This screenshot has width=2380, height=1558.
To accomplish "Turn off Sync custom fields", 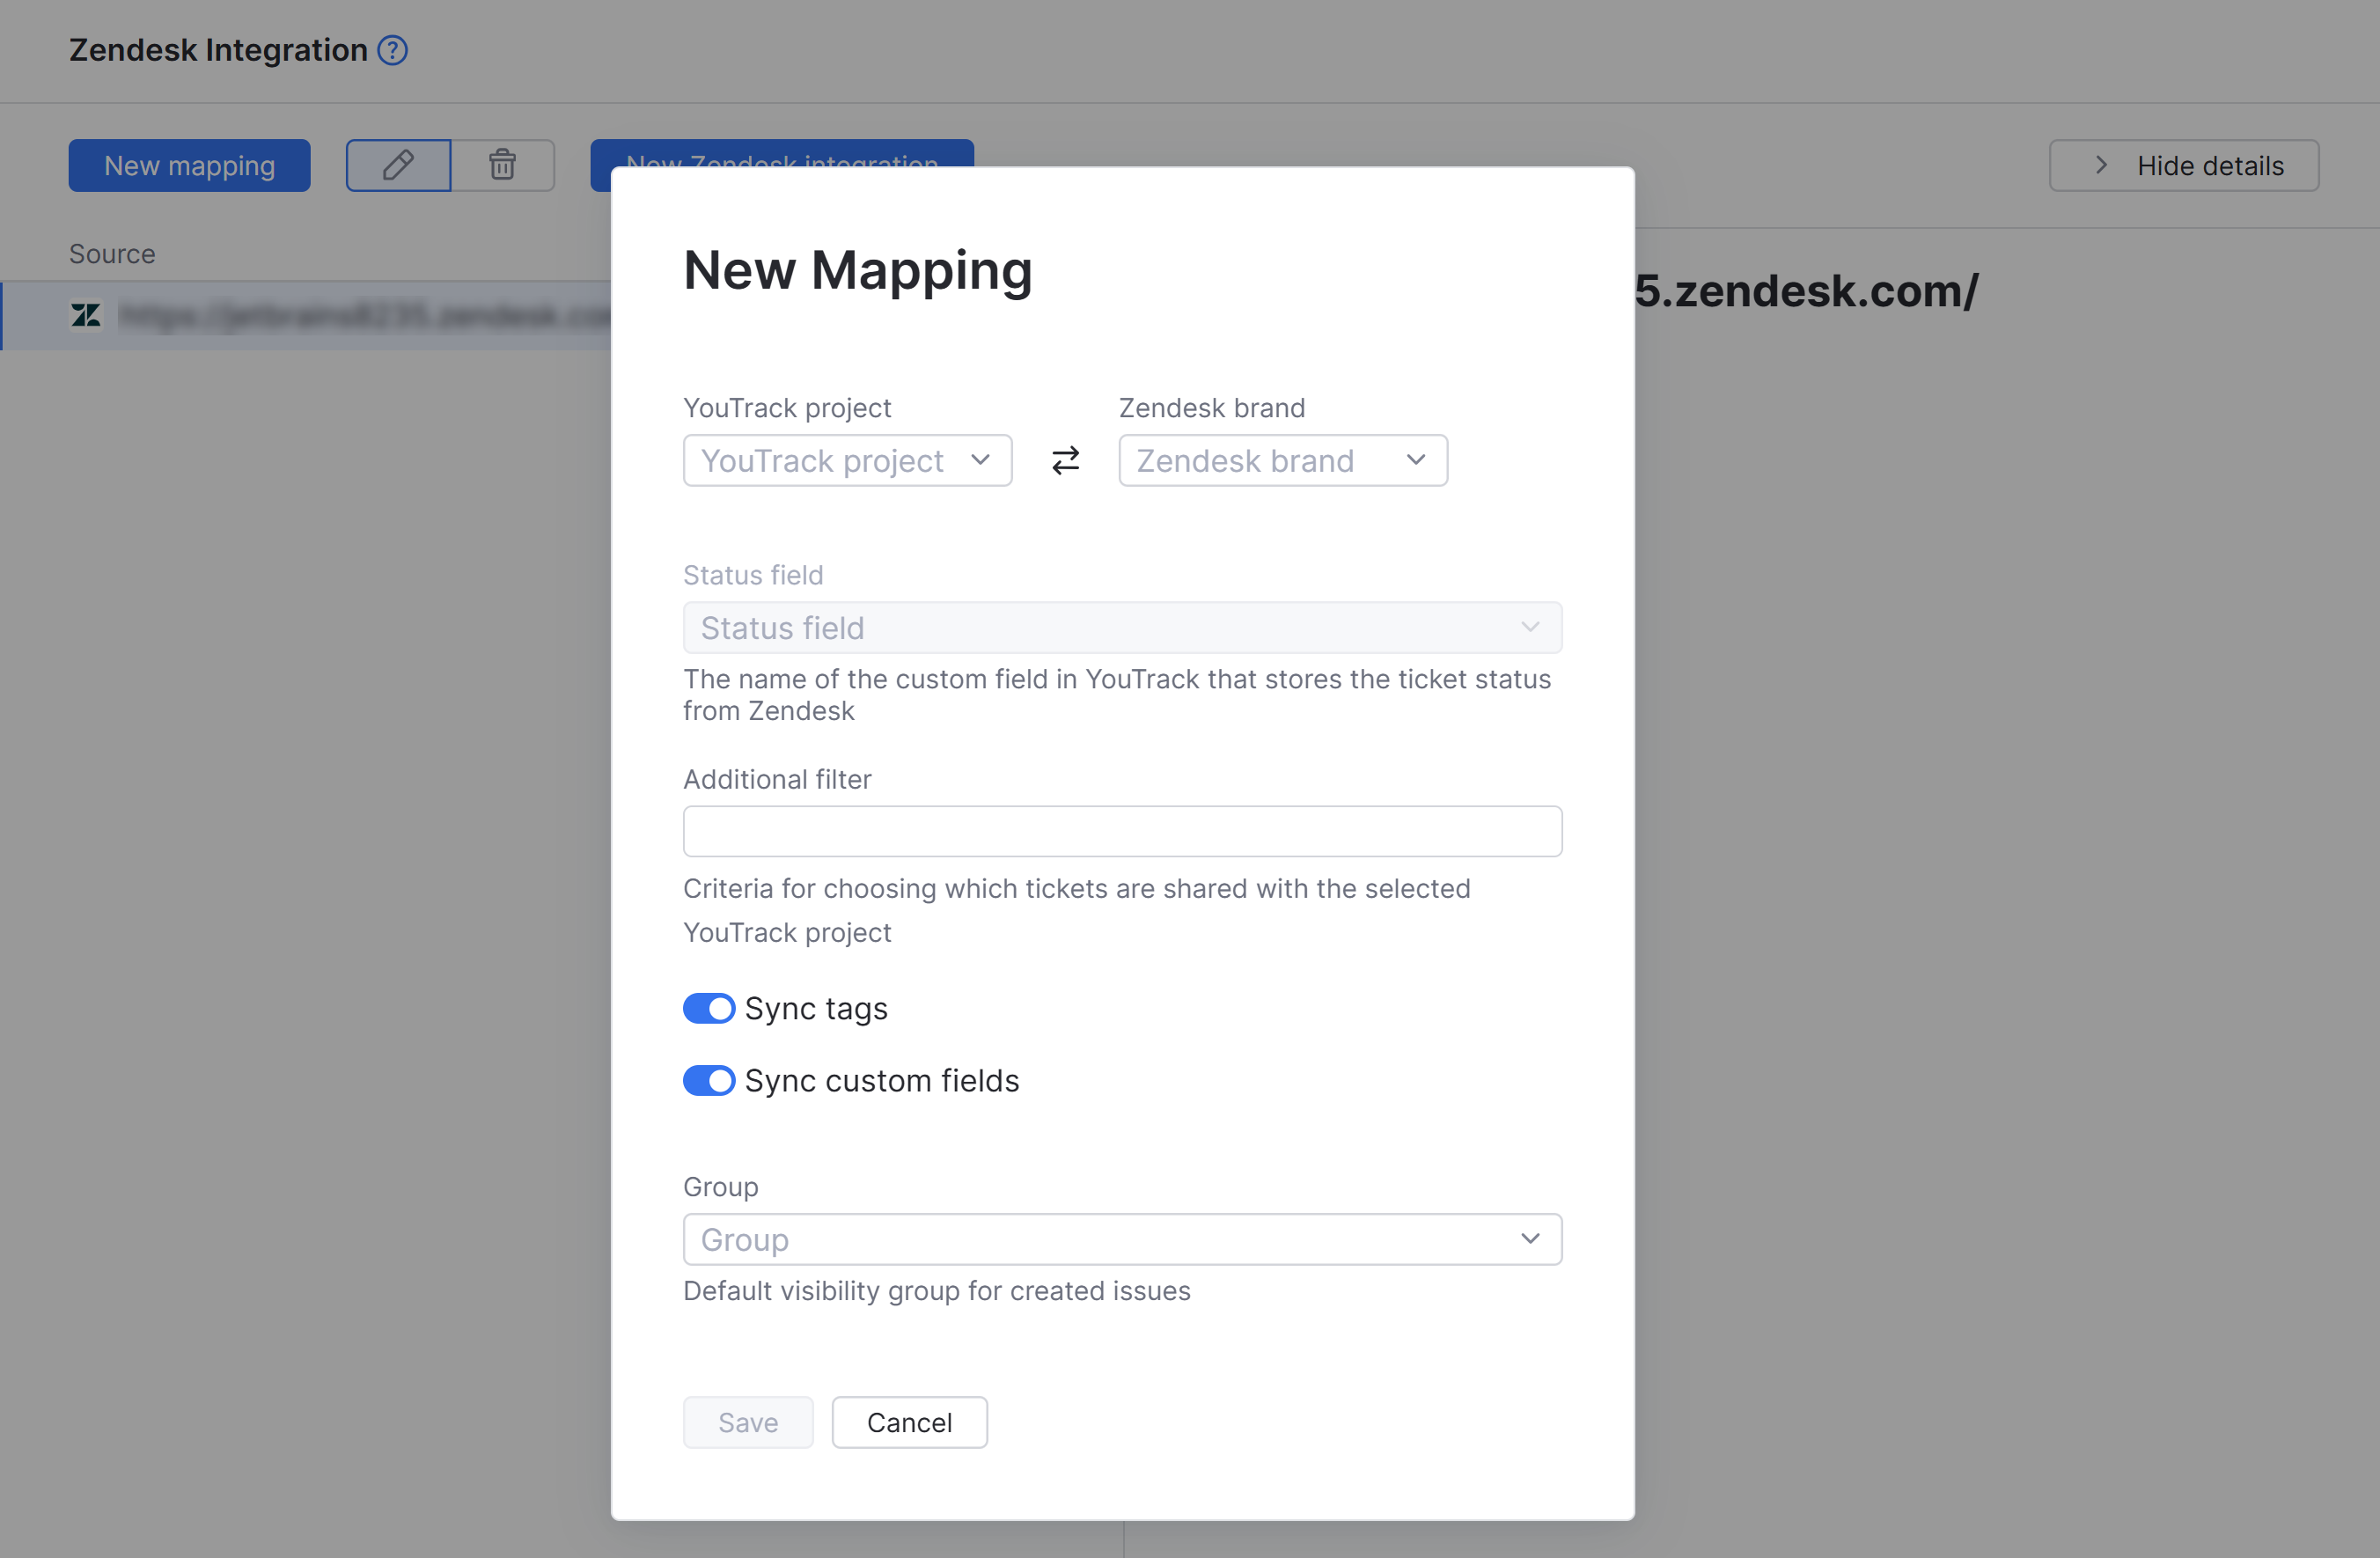I will pyautogui.click(x=709, y=1080).
